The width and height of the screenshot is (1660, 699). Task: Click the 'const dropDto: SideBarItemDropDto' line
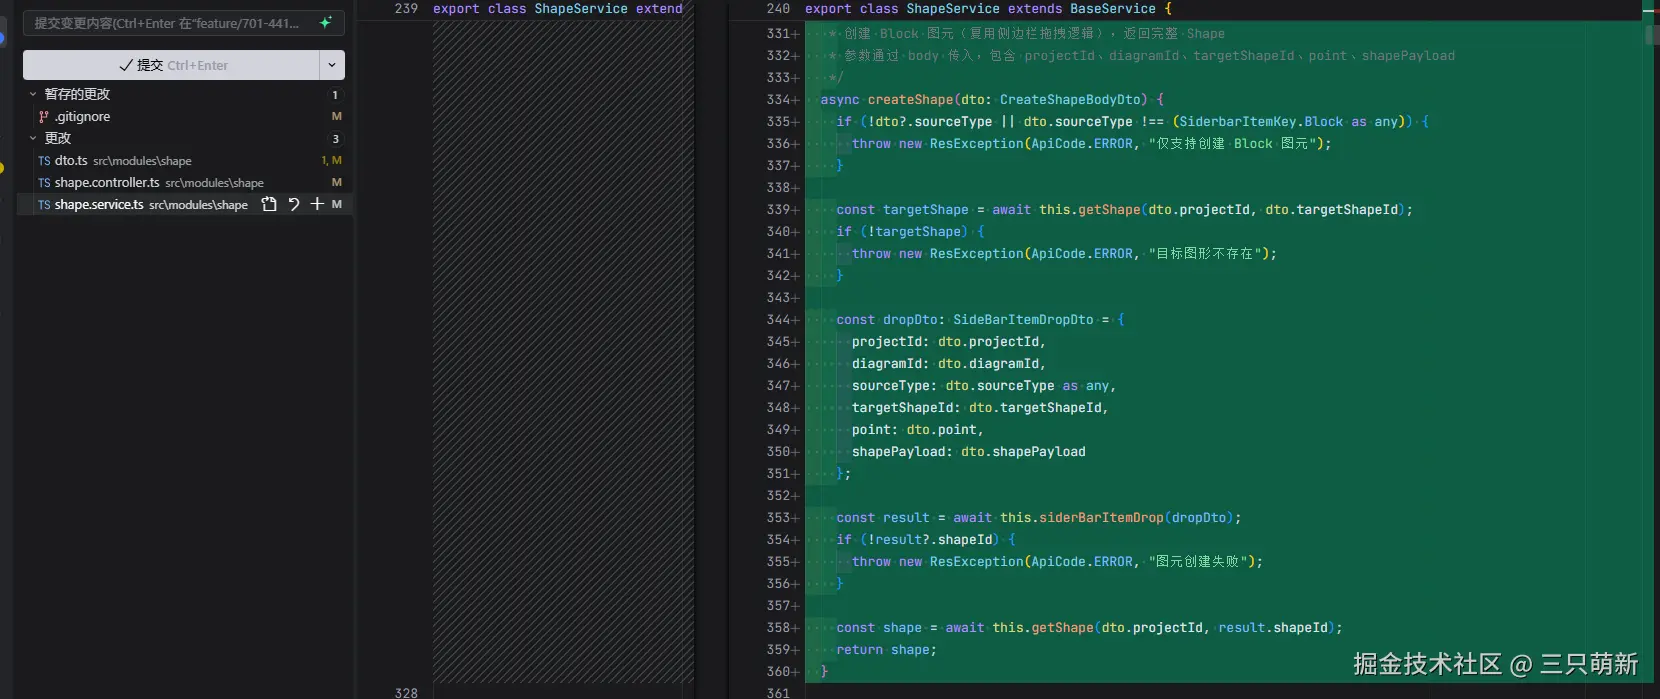pyautogui.click(x=980, y=319)
